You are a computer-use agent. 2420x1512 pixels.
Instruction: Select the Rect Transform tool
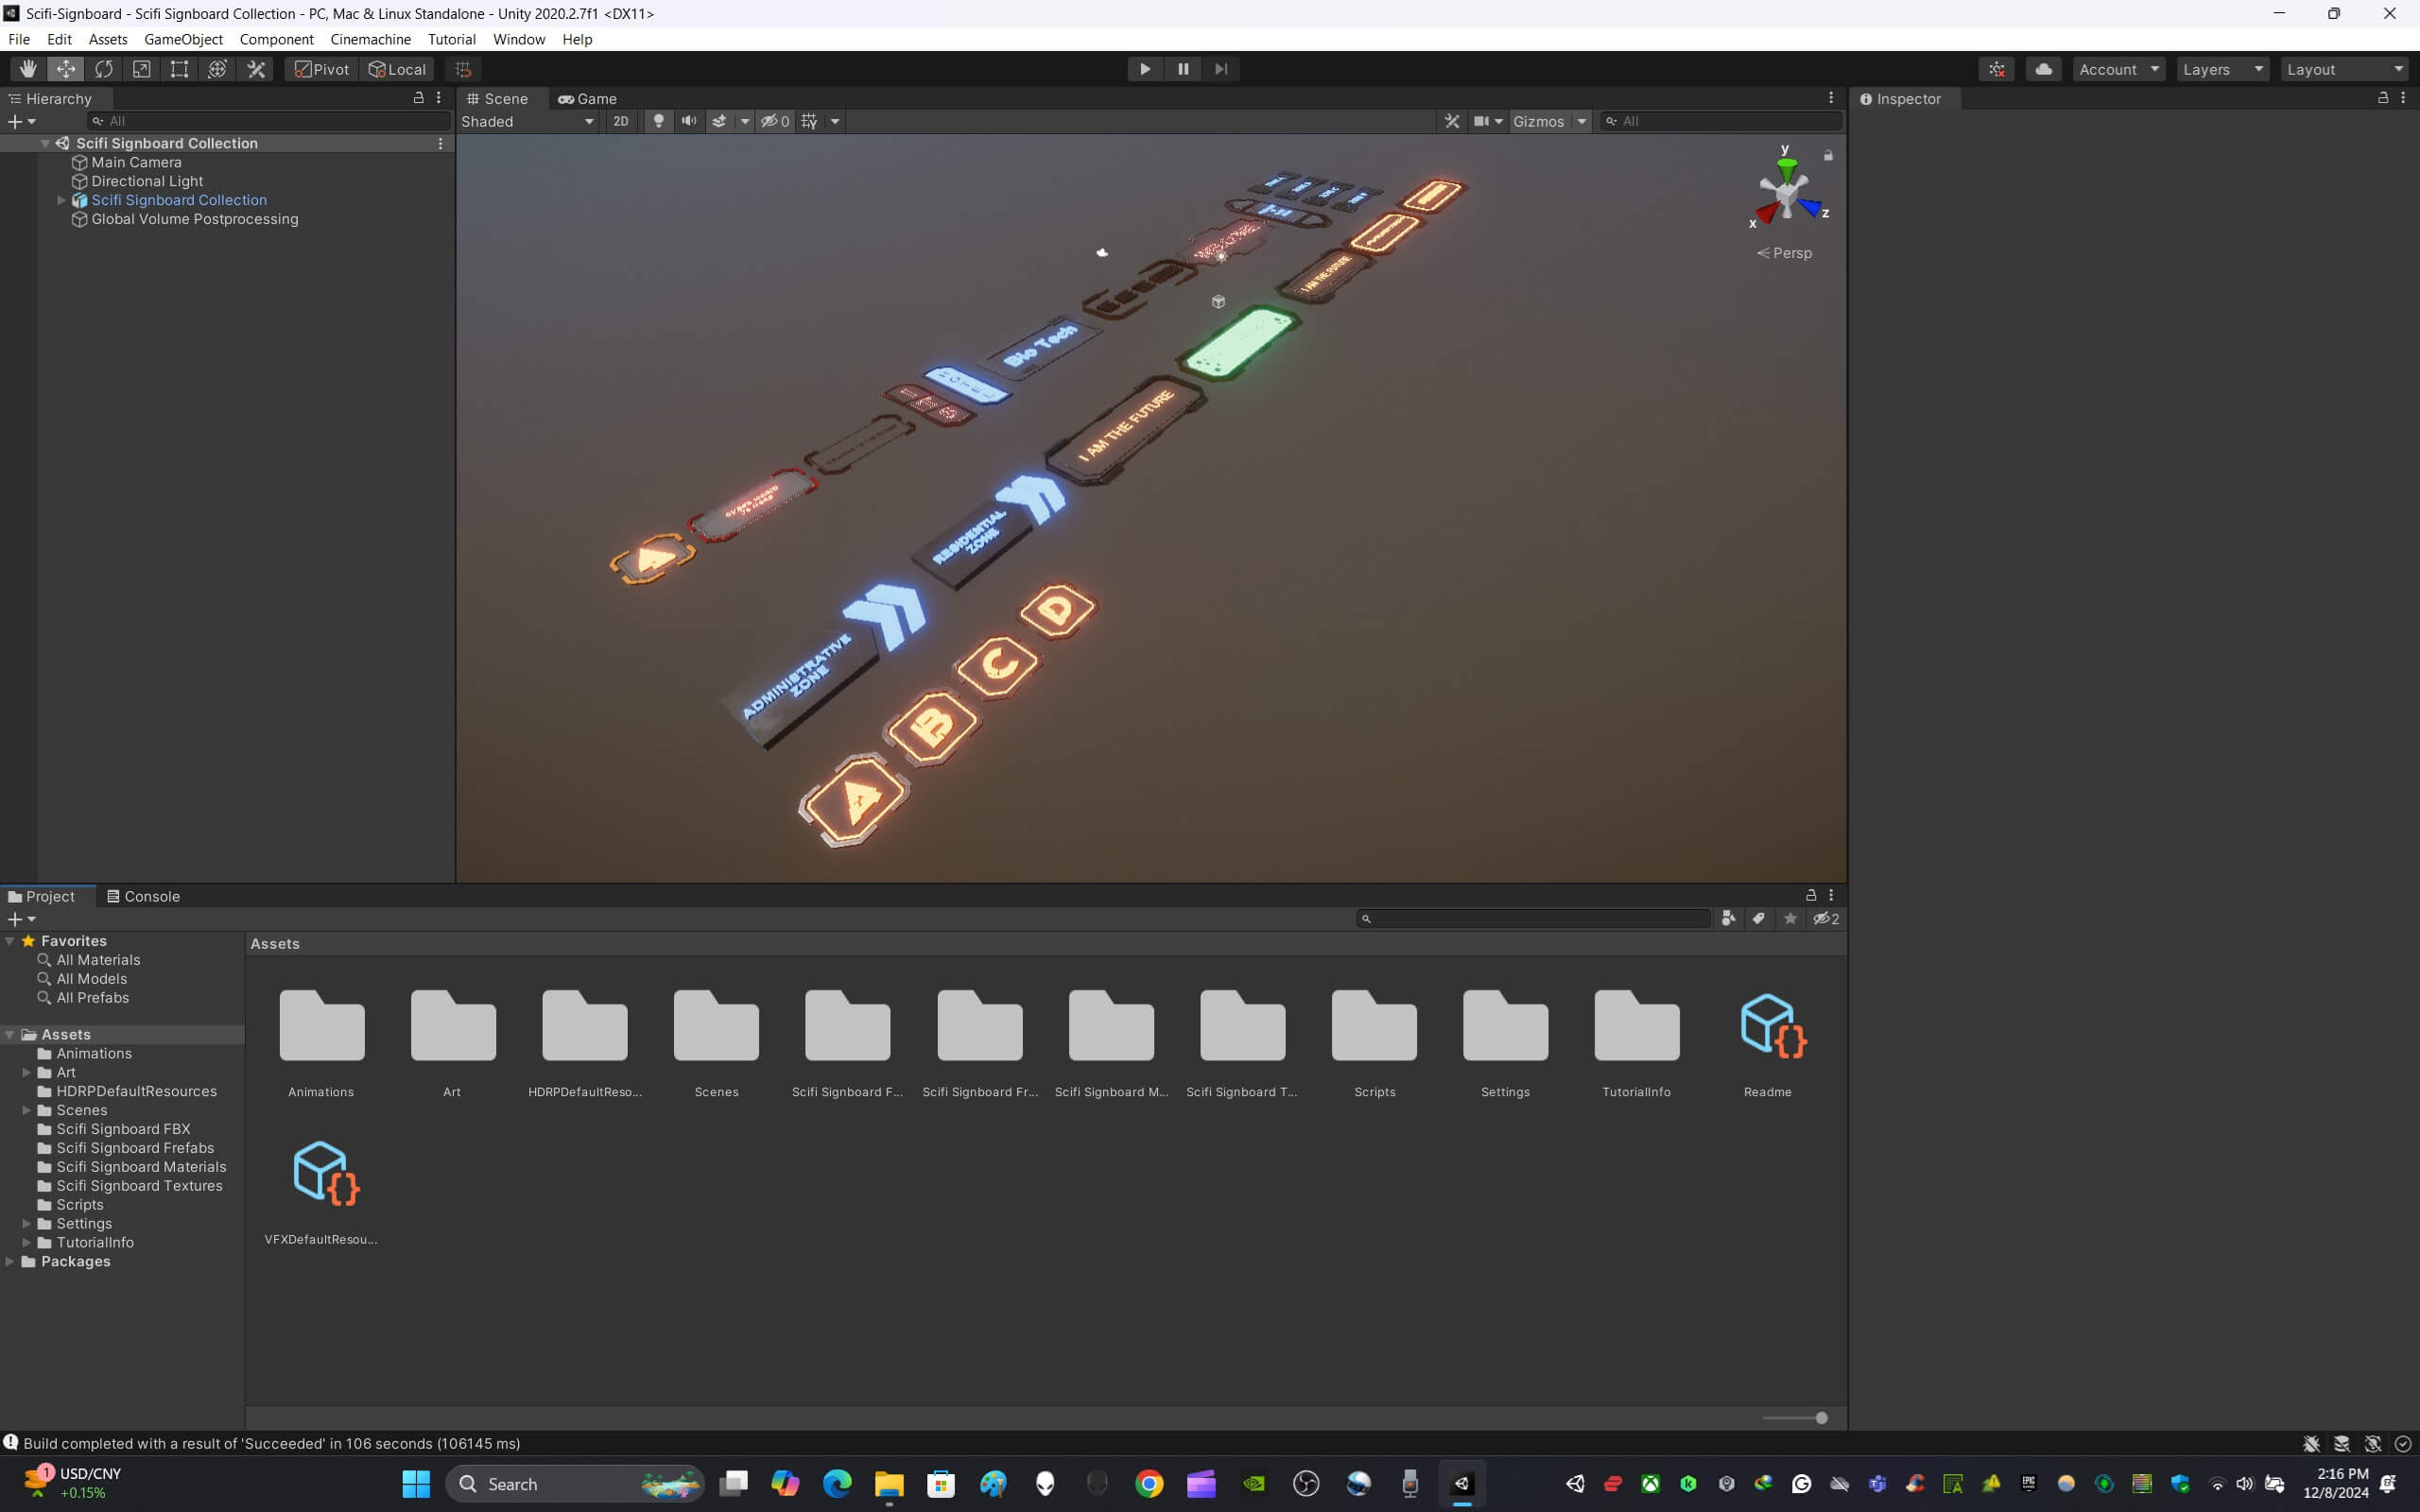[179, 69]
